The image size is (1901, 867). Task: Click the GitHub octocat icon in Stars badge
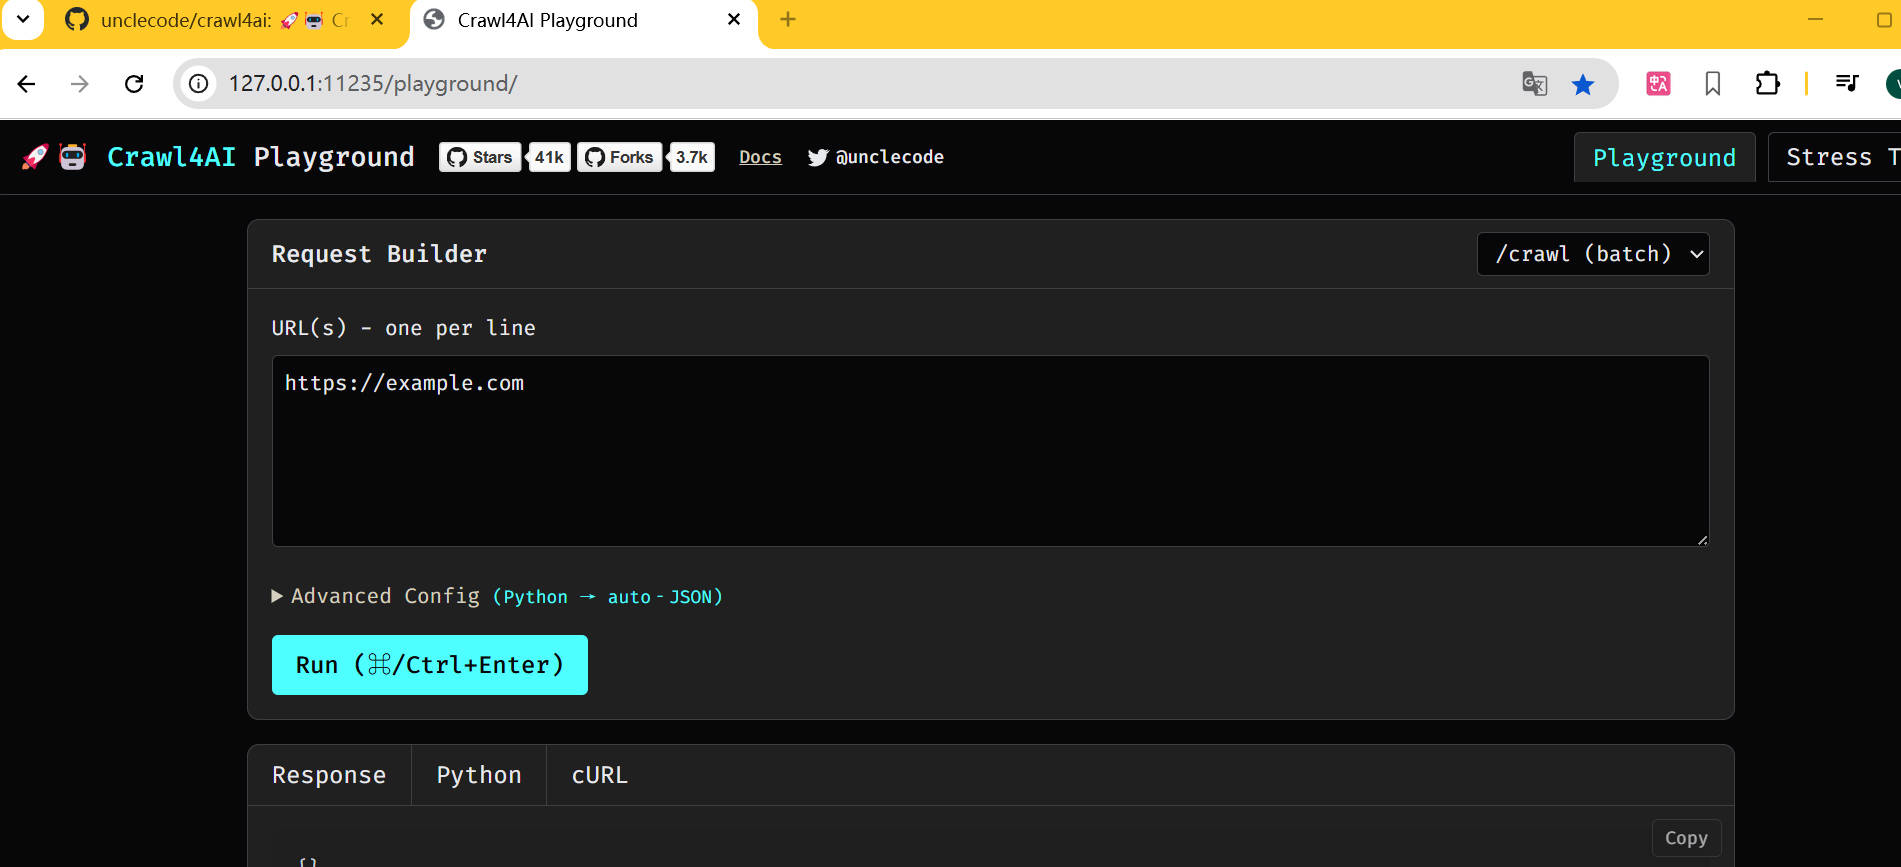(x=457, y=157)
